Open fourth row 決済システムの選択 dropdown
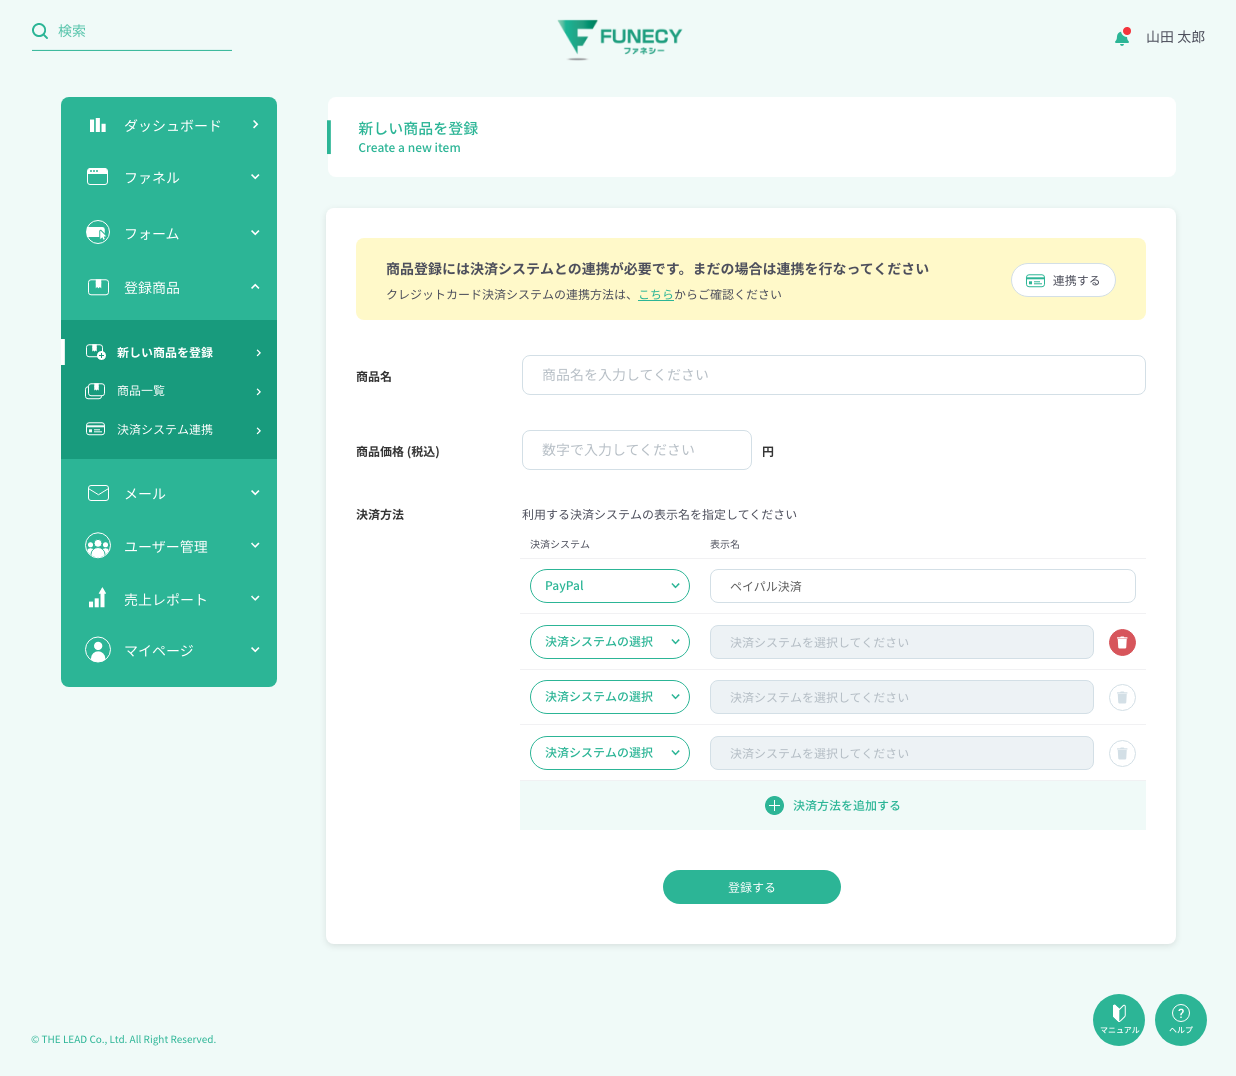This screenshot has width=1236, height=1076. pyautogui.click(x=610, y=753)
